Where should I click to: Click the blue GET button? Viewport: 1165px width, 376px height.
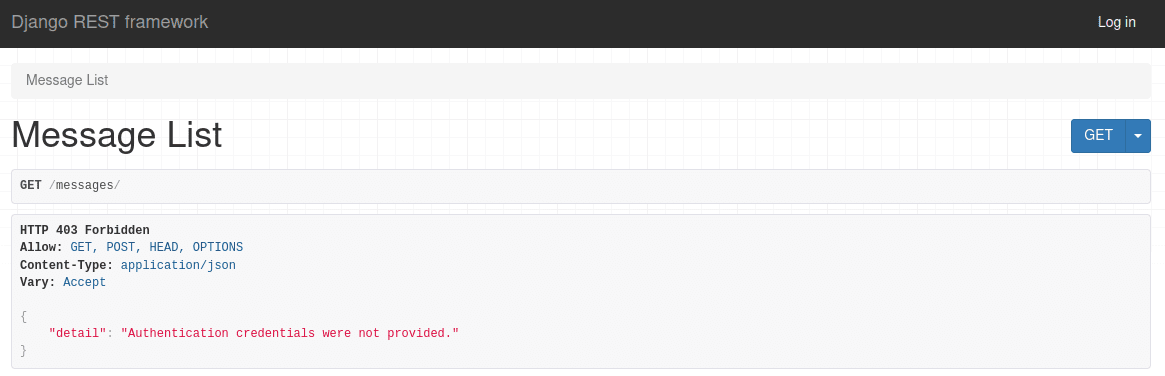pos(1099,135)
